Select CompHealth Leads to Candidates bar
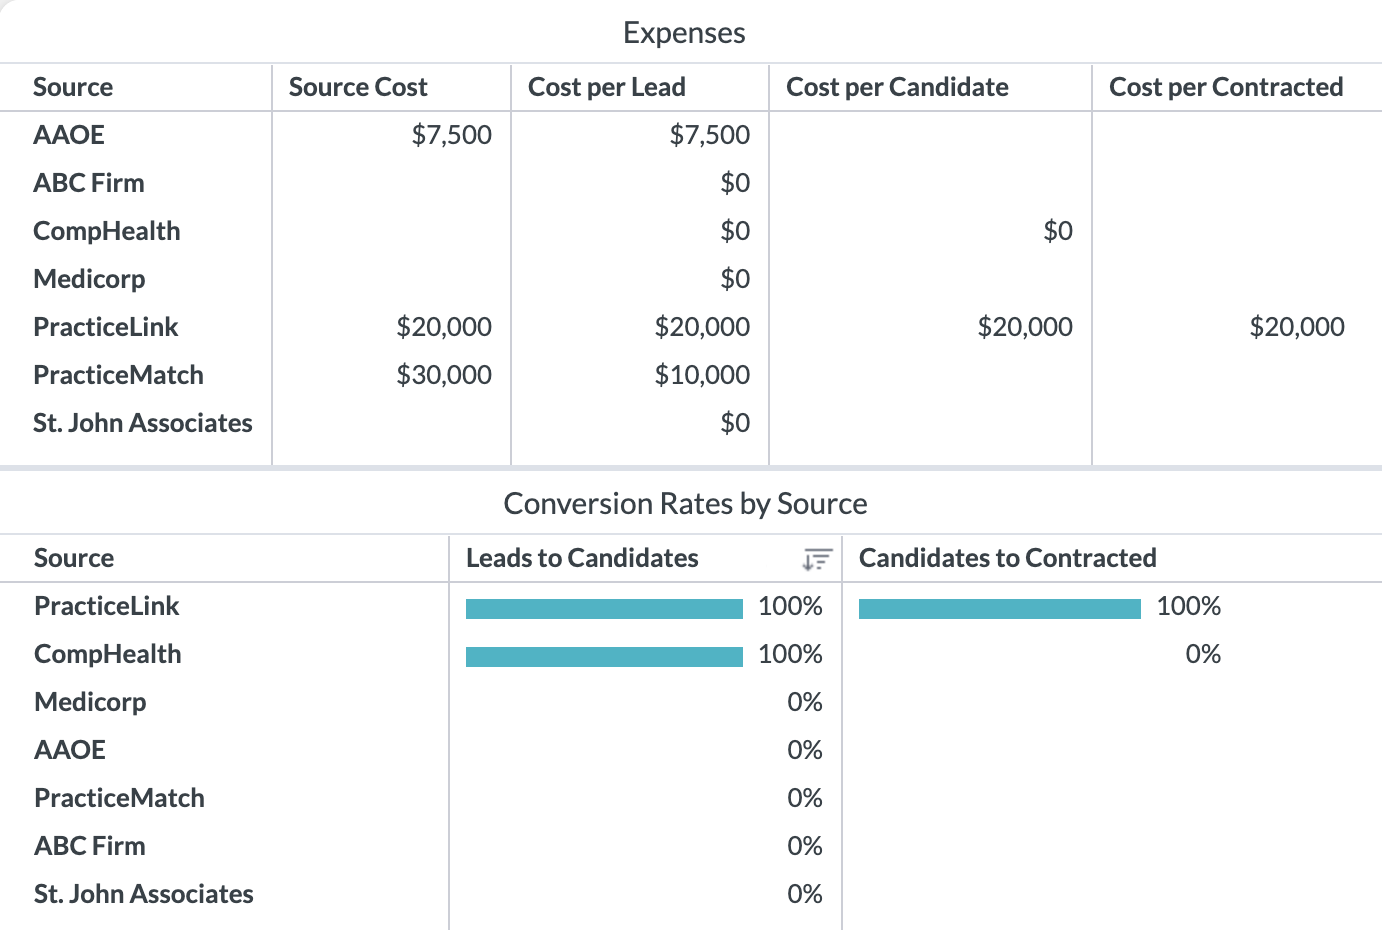The height and width of the screenshot is (930, 1382). click(604, 656)
